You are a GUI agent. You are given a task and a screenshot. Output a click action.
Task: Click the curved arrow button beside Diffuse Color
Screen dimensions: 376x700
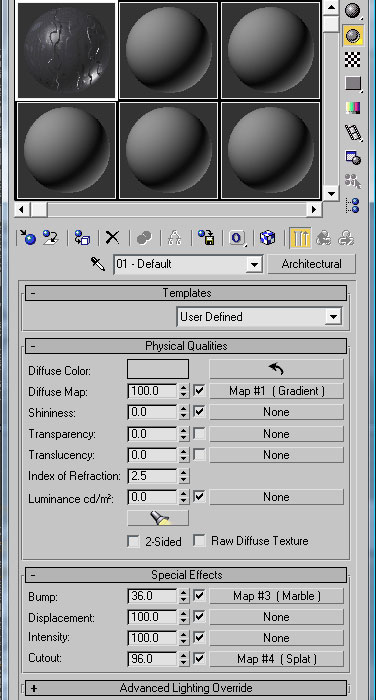(x=276, y=369)
